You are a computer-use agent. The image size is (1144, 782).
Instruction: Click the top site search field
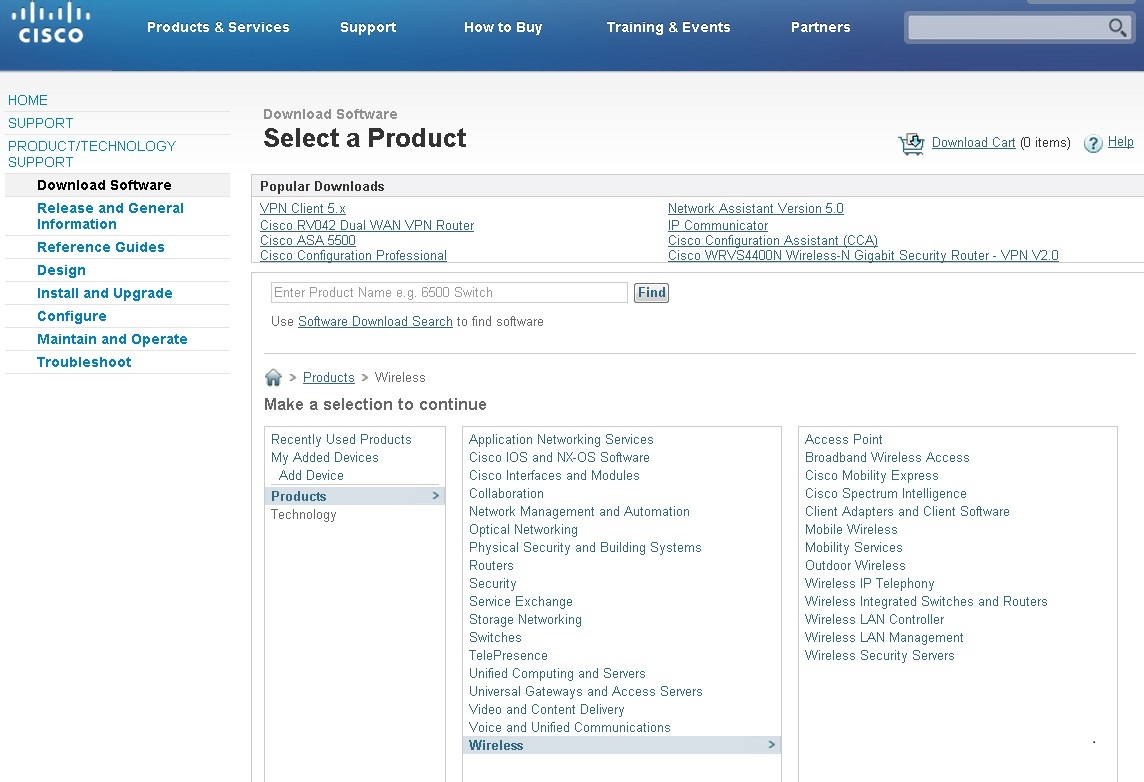coord(1007,28)
